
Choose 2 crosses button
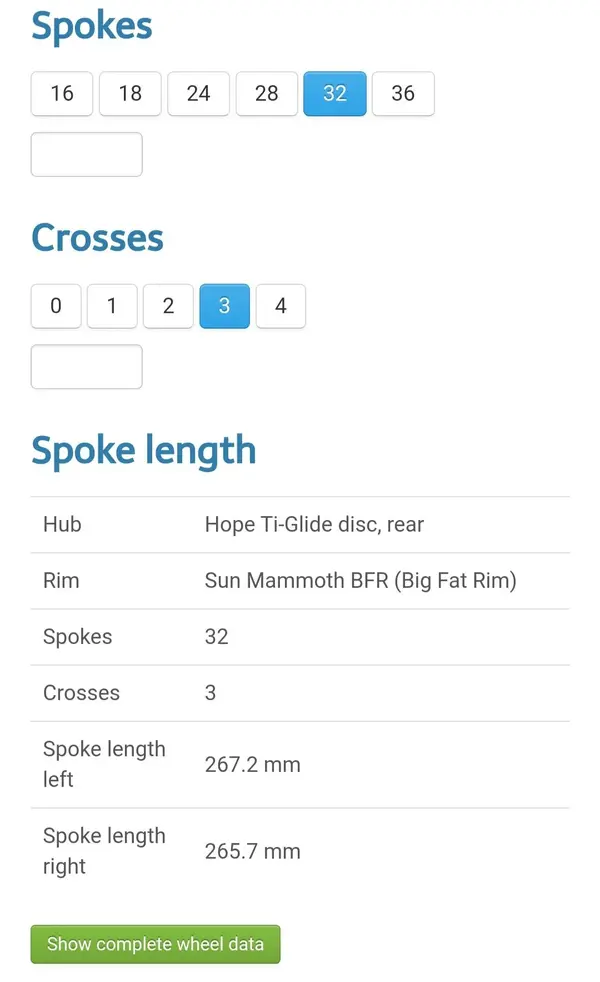coord(168,306)
